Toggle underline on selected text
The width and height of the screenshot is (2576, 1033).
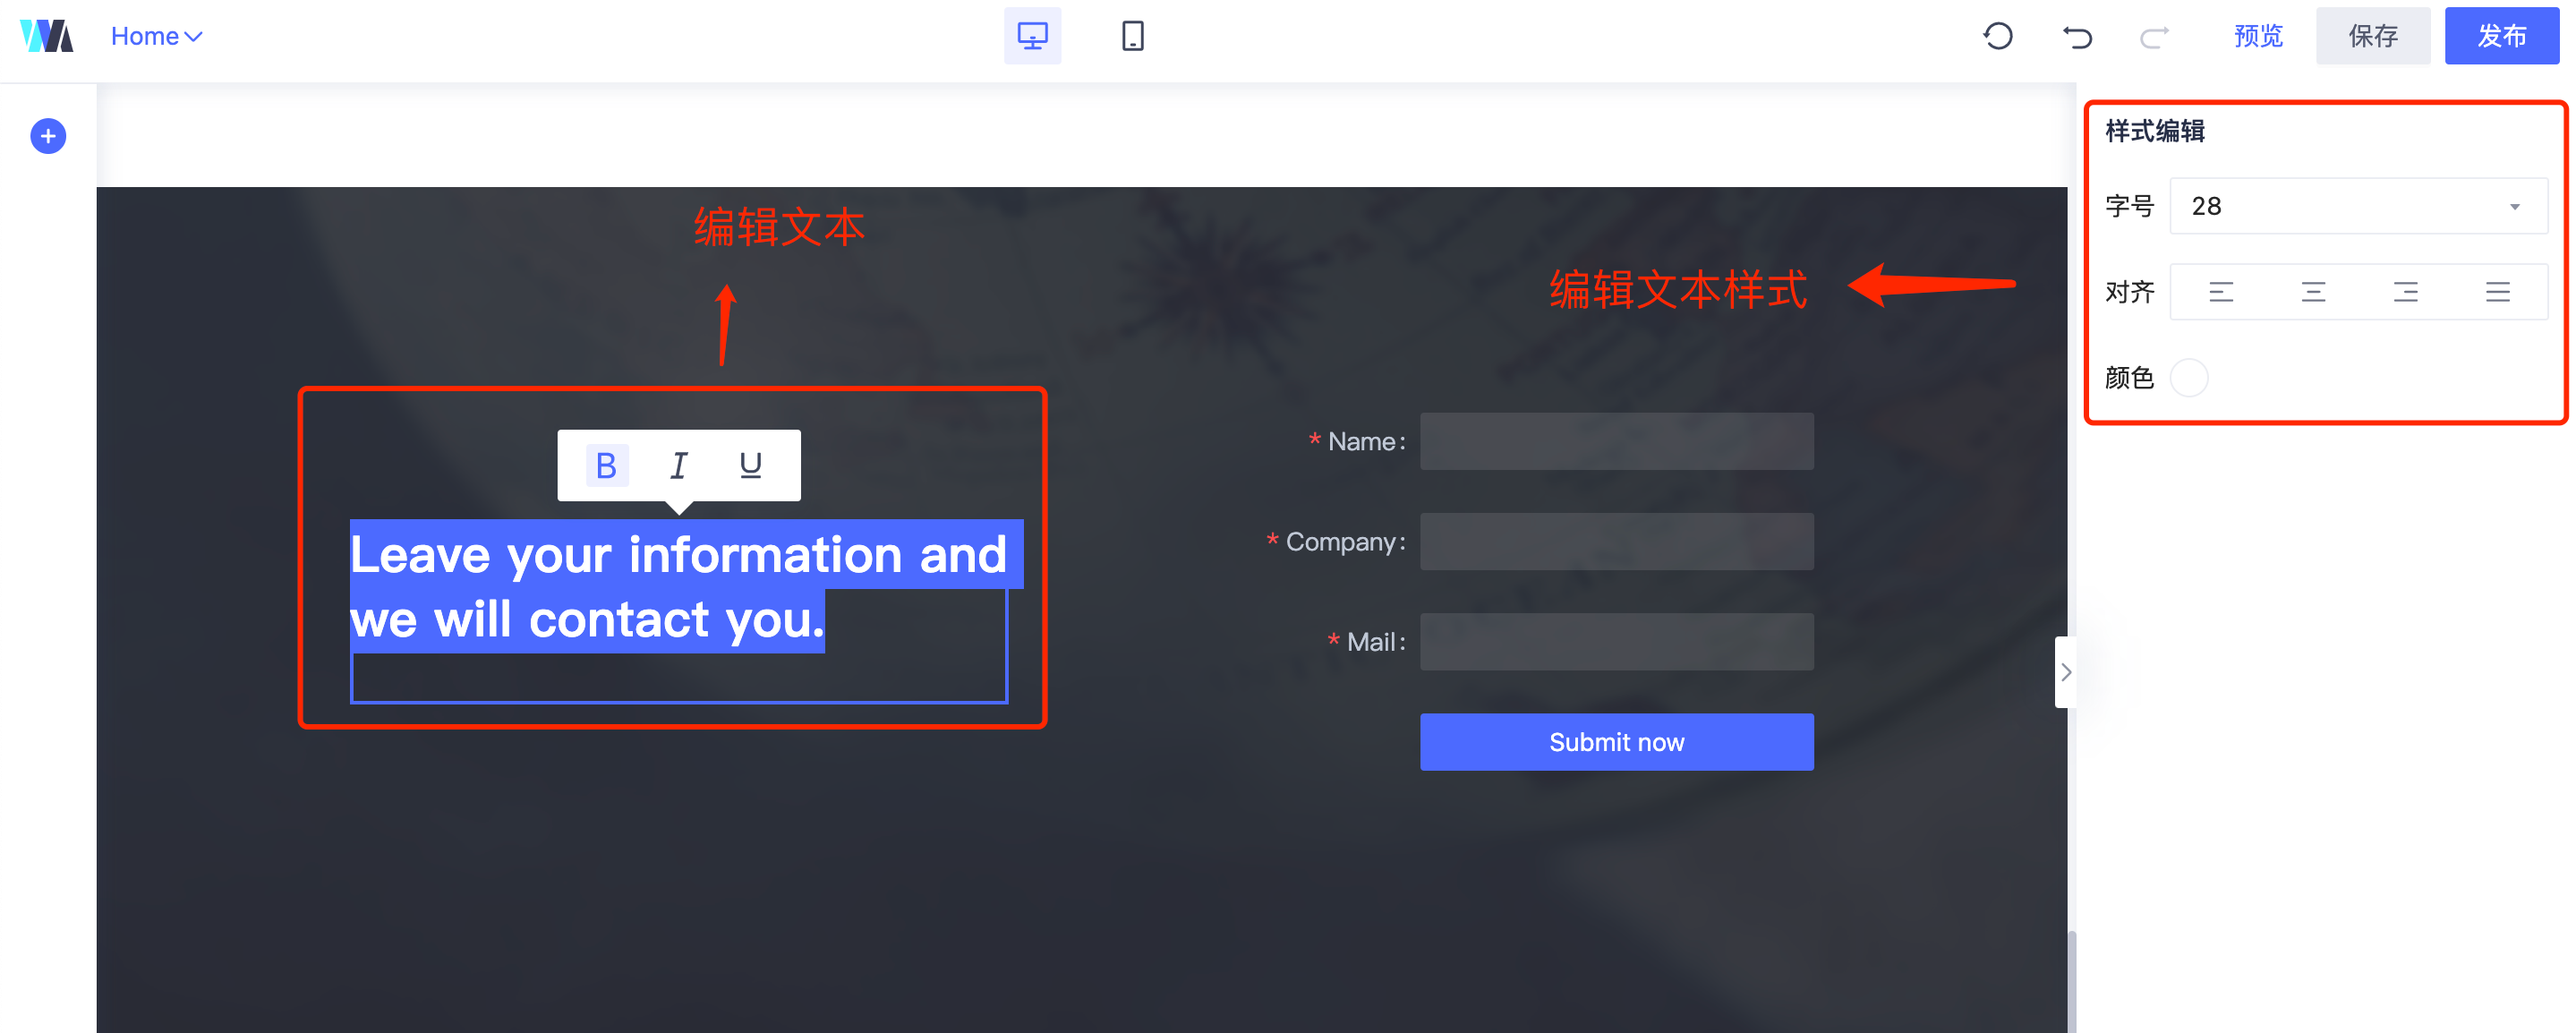[x=750, y=465]
